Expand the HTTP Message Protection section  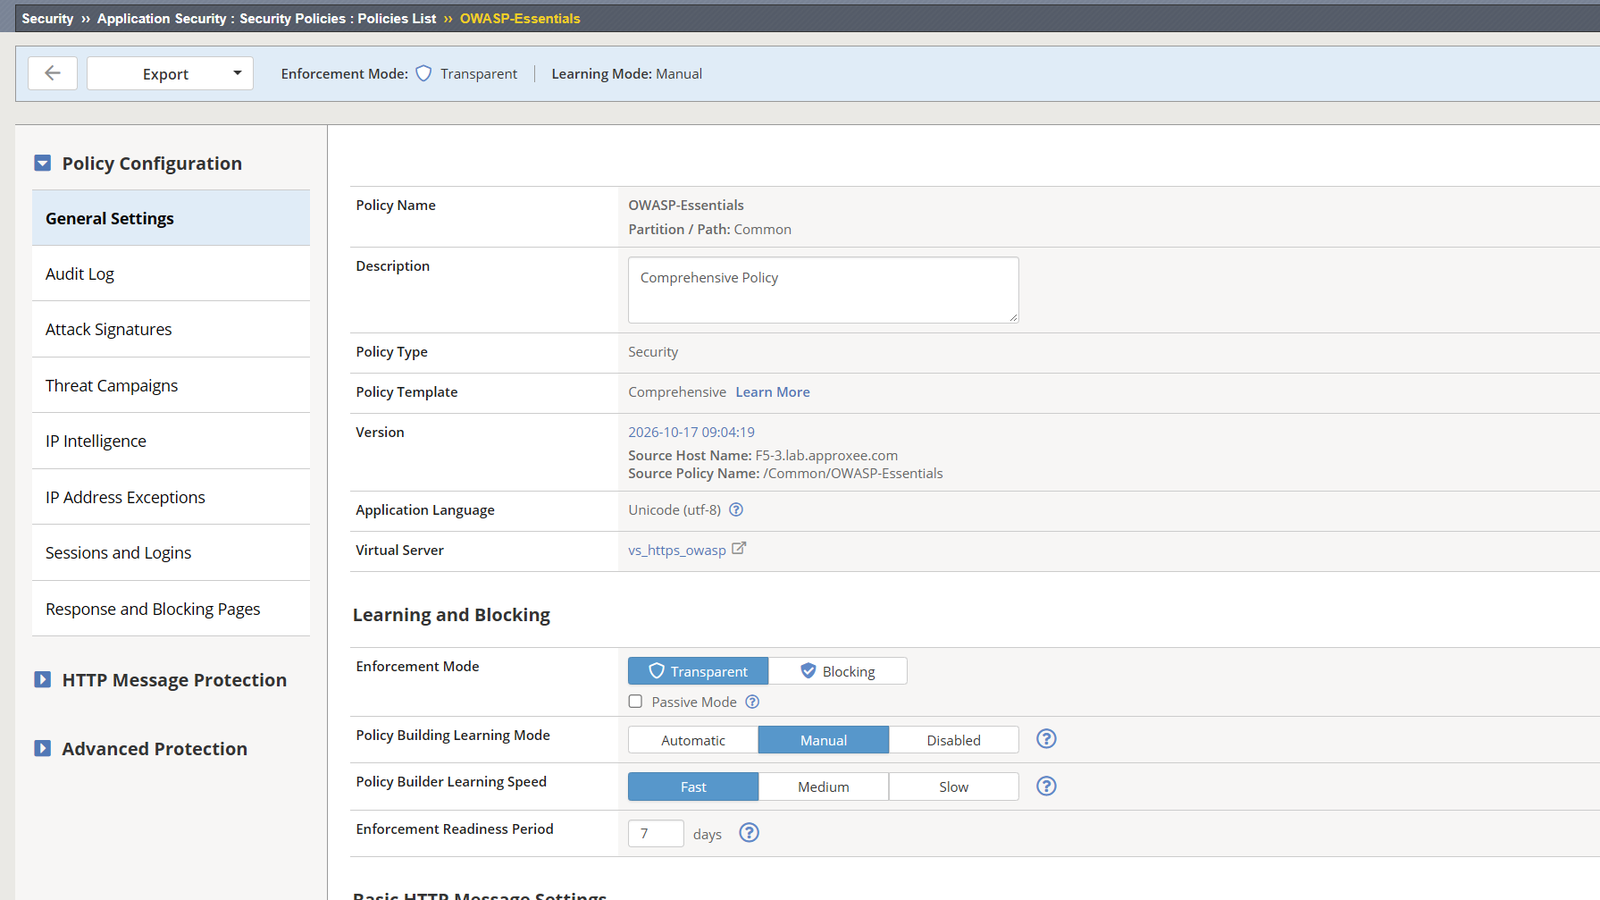click(42, 680)
